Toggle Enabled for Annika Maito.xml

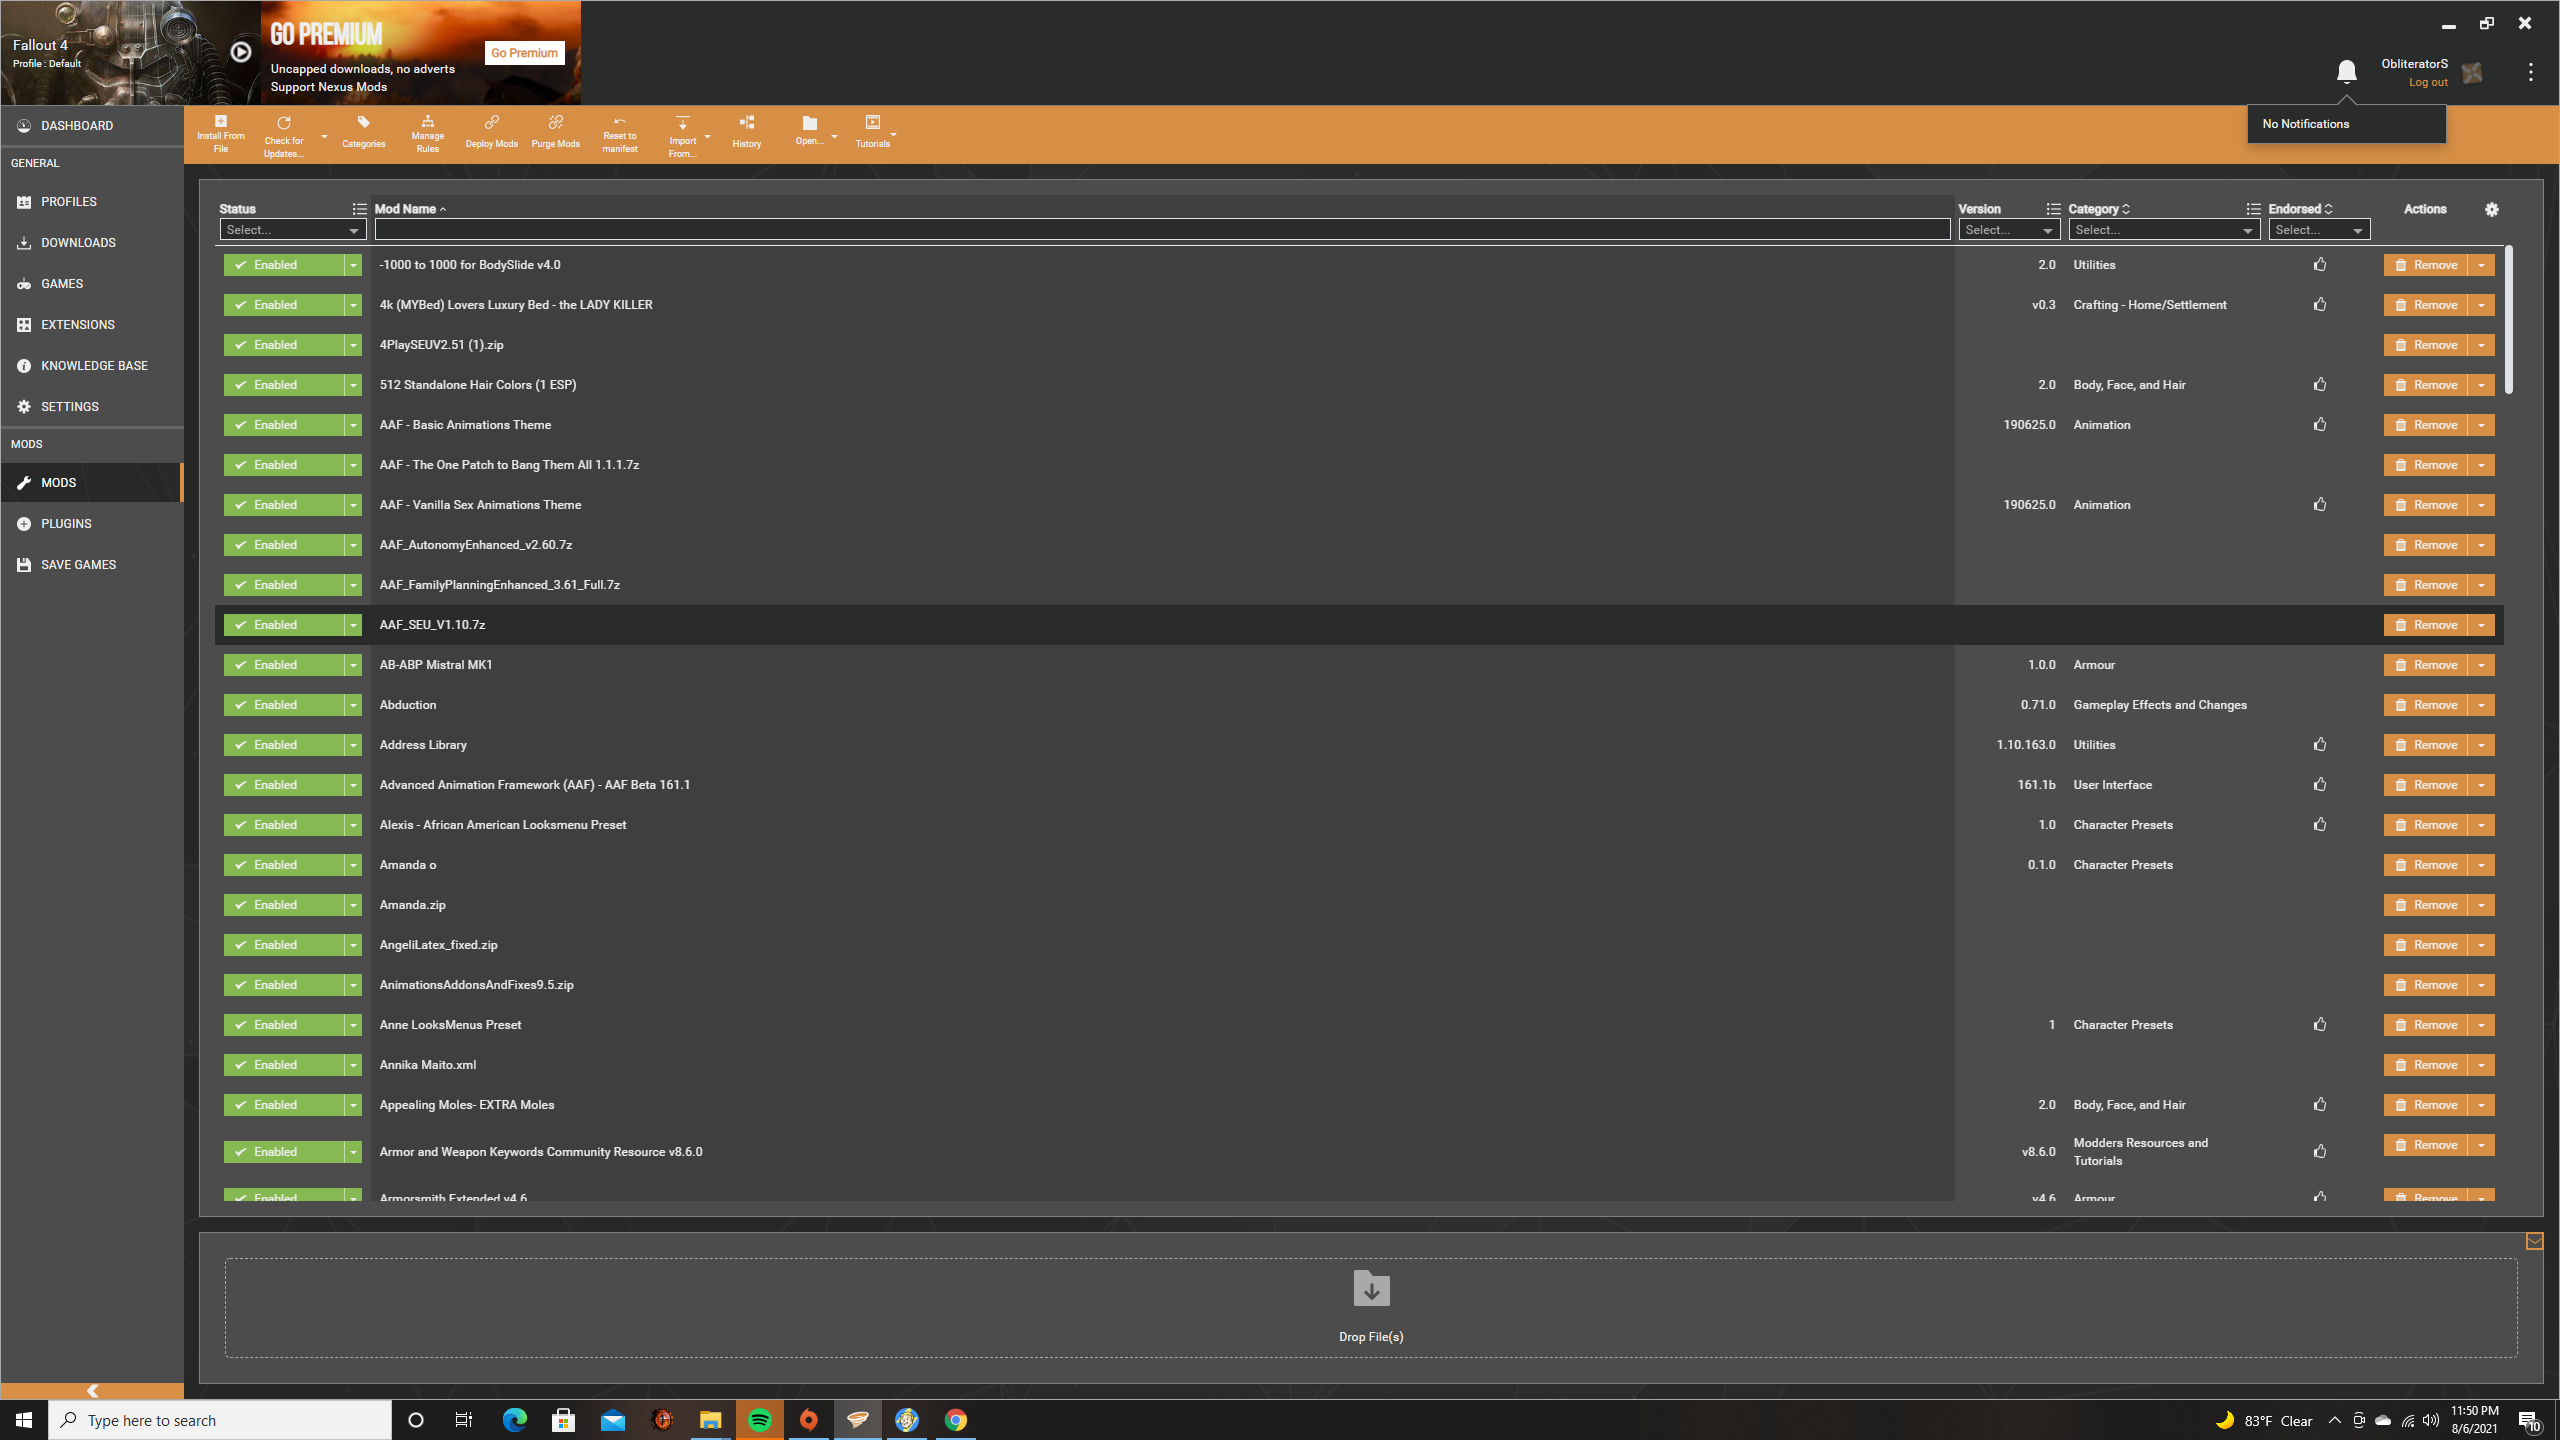(x=283, y=1065)
